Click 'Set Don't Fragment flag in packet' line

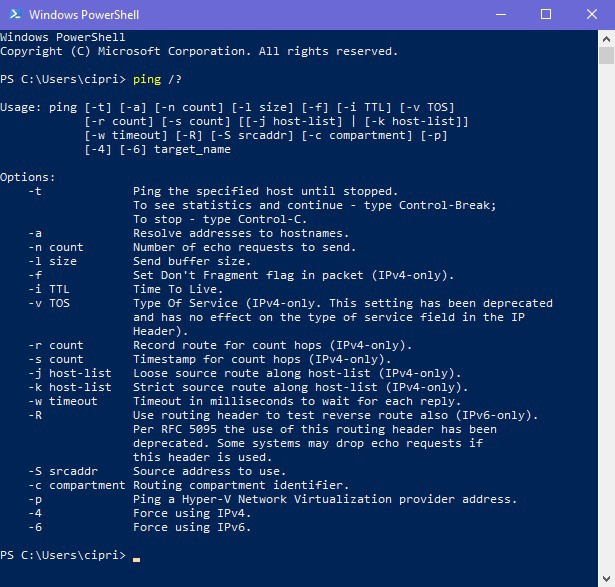coord(293,275)
